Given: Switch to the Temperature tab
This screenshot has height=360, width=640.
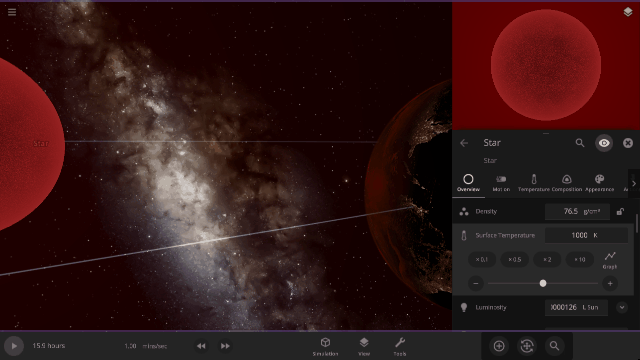Looking at the screenshot, I should point(533,183).
